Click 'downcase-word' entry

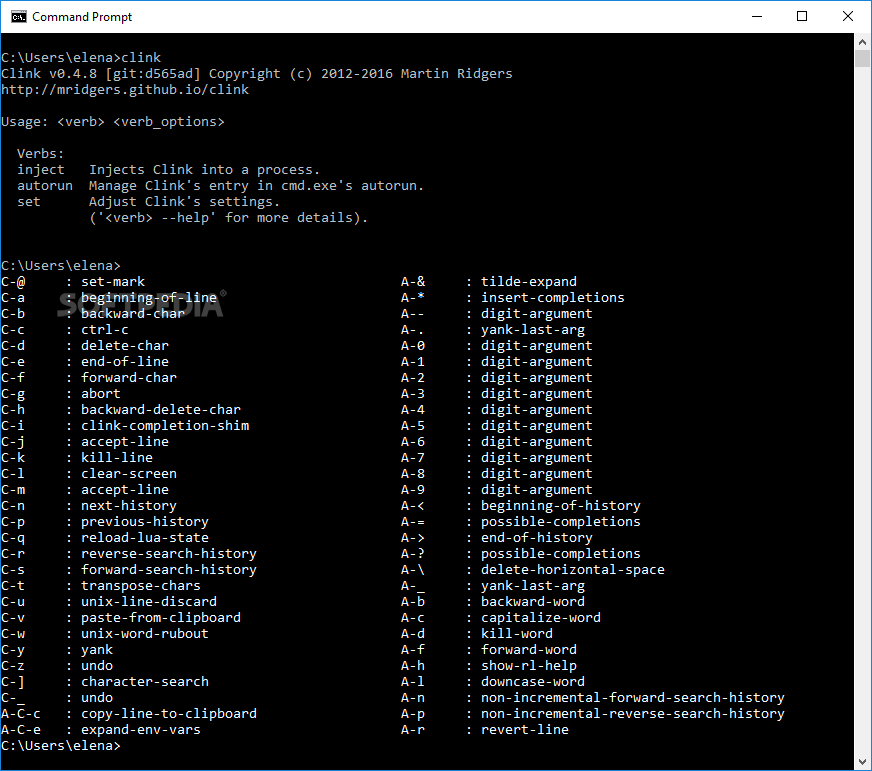[x=533, y=682]
